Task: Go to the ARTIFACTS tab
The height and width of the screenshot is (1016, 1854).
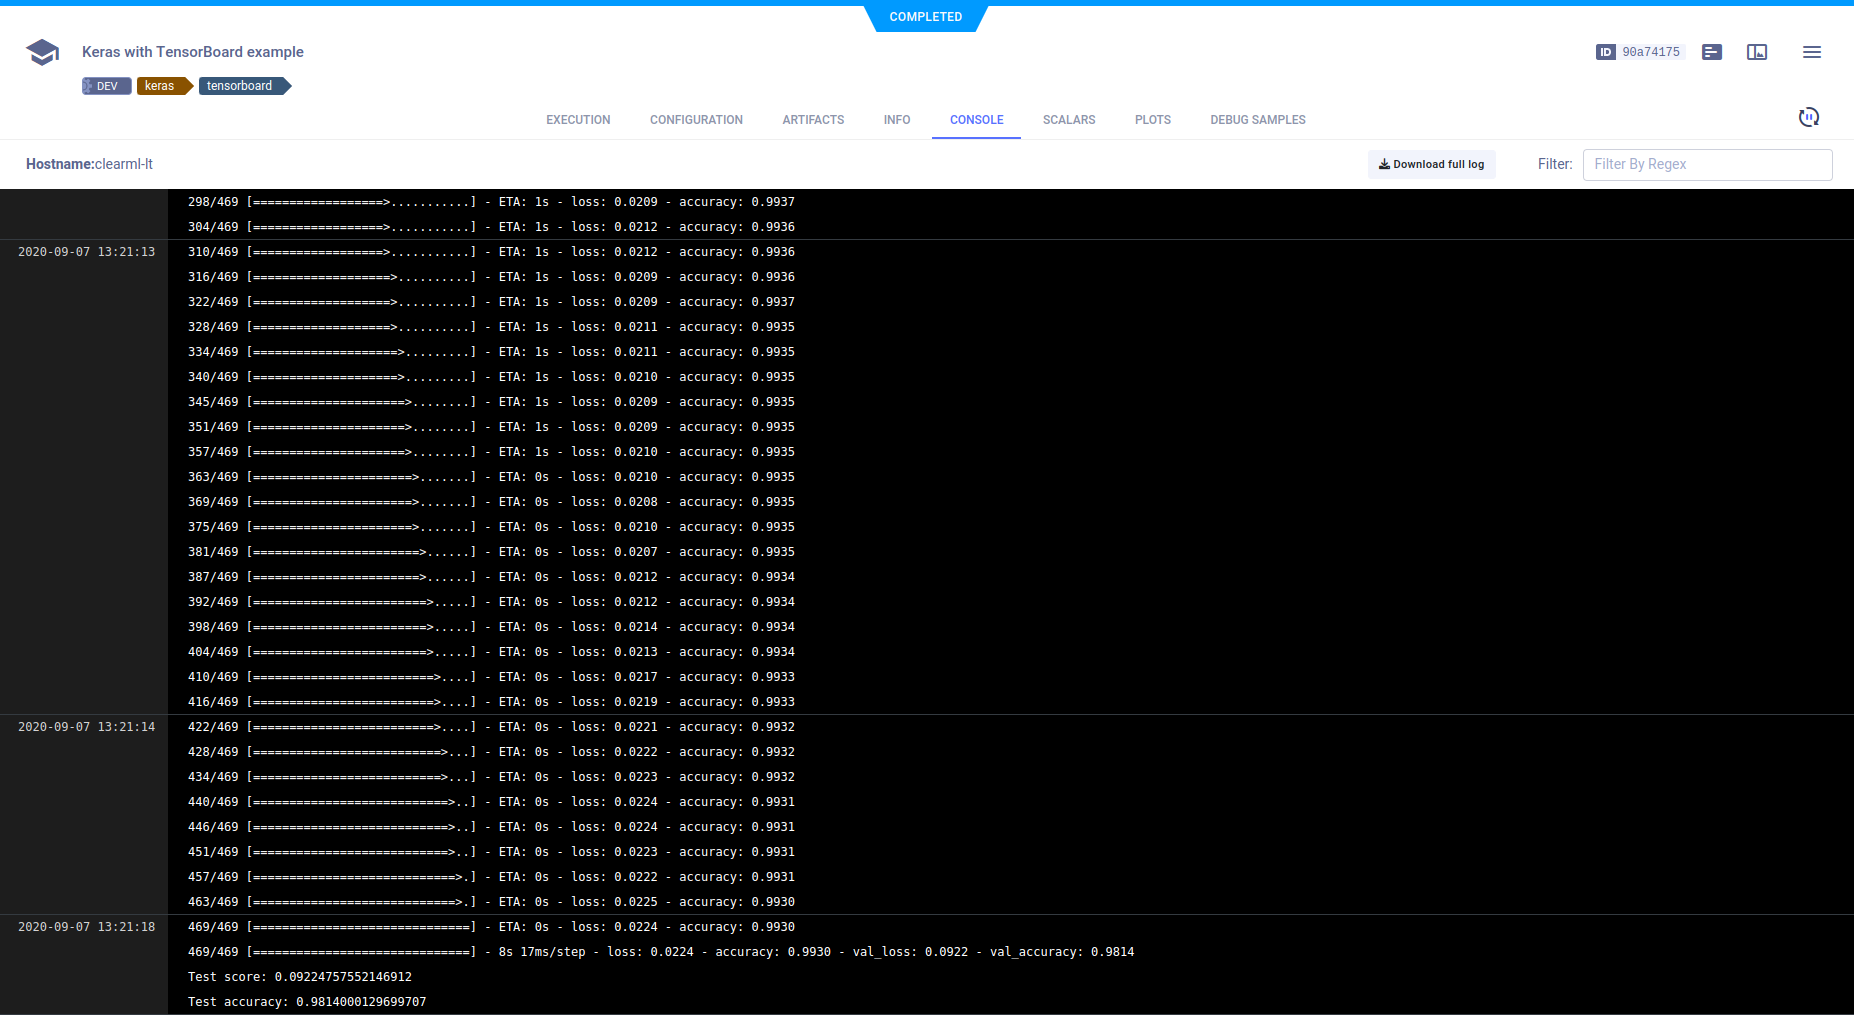Action: [813, 120]
